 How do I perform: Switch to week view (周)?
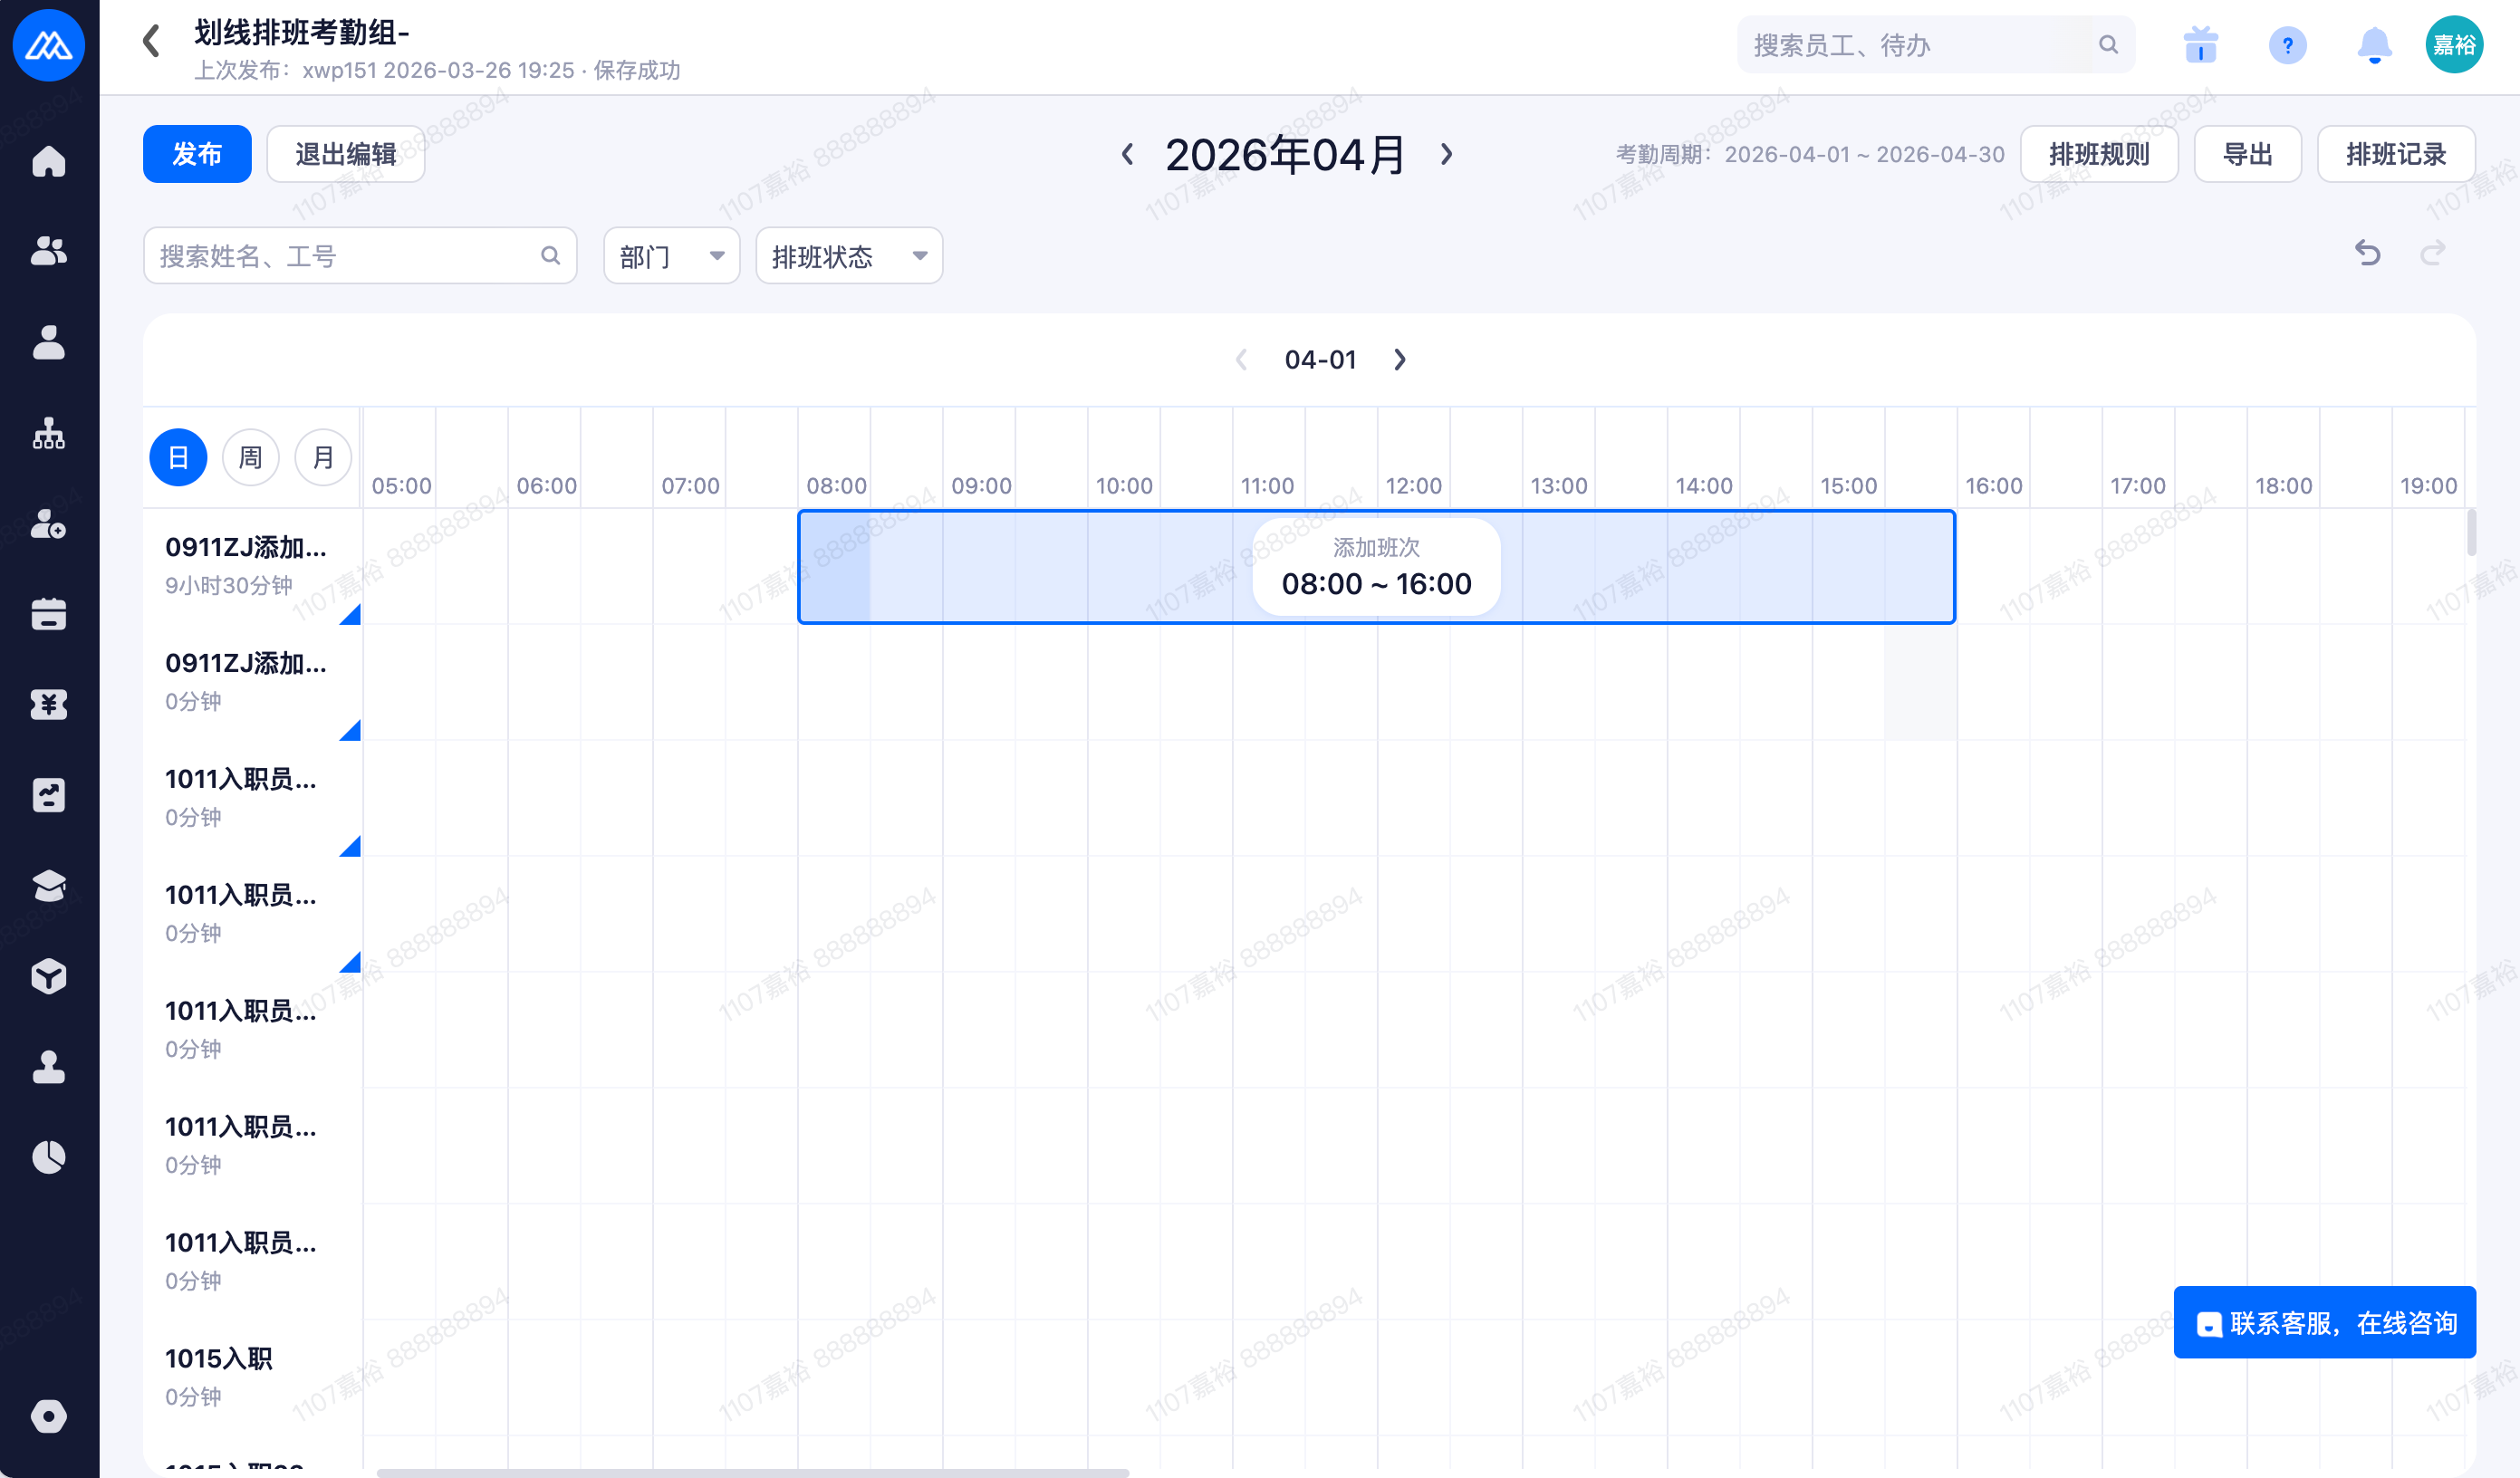point(250,458)
